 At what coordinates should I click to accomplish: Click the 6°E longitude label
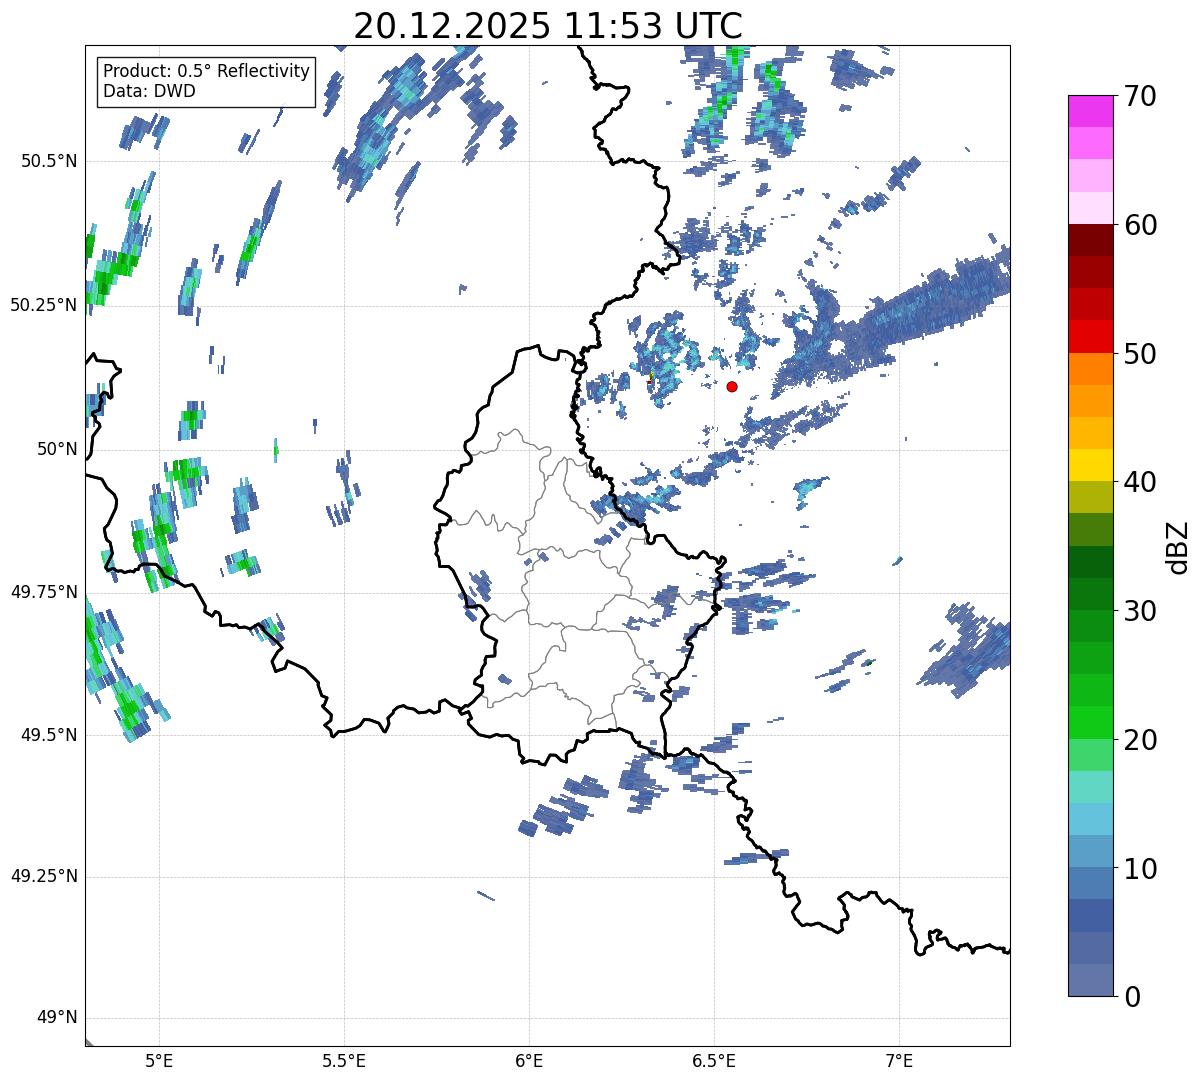(x=529, y=1061)
